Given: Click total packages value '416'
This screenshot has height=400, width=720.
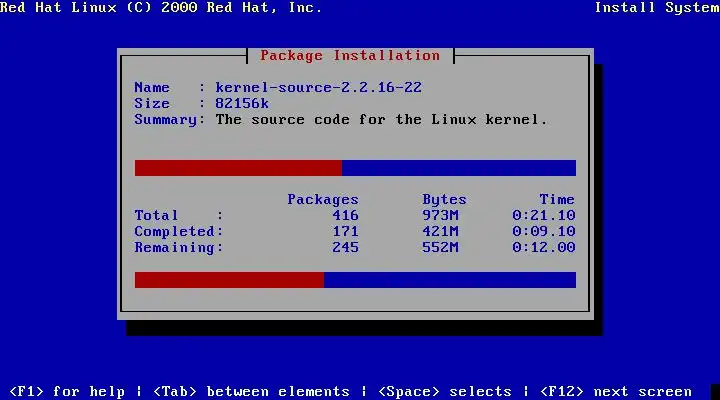Looking at the screenshot, I should coord(345,215).
